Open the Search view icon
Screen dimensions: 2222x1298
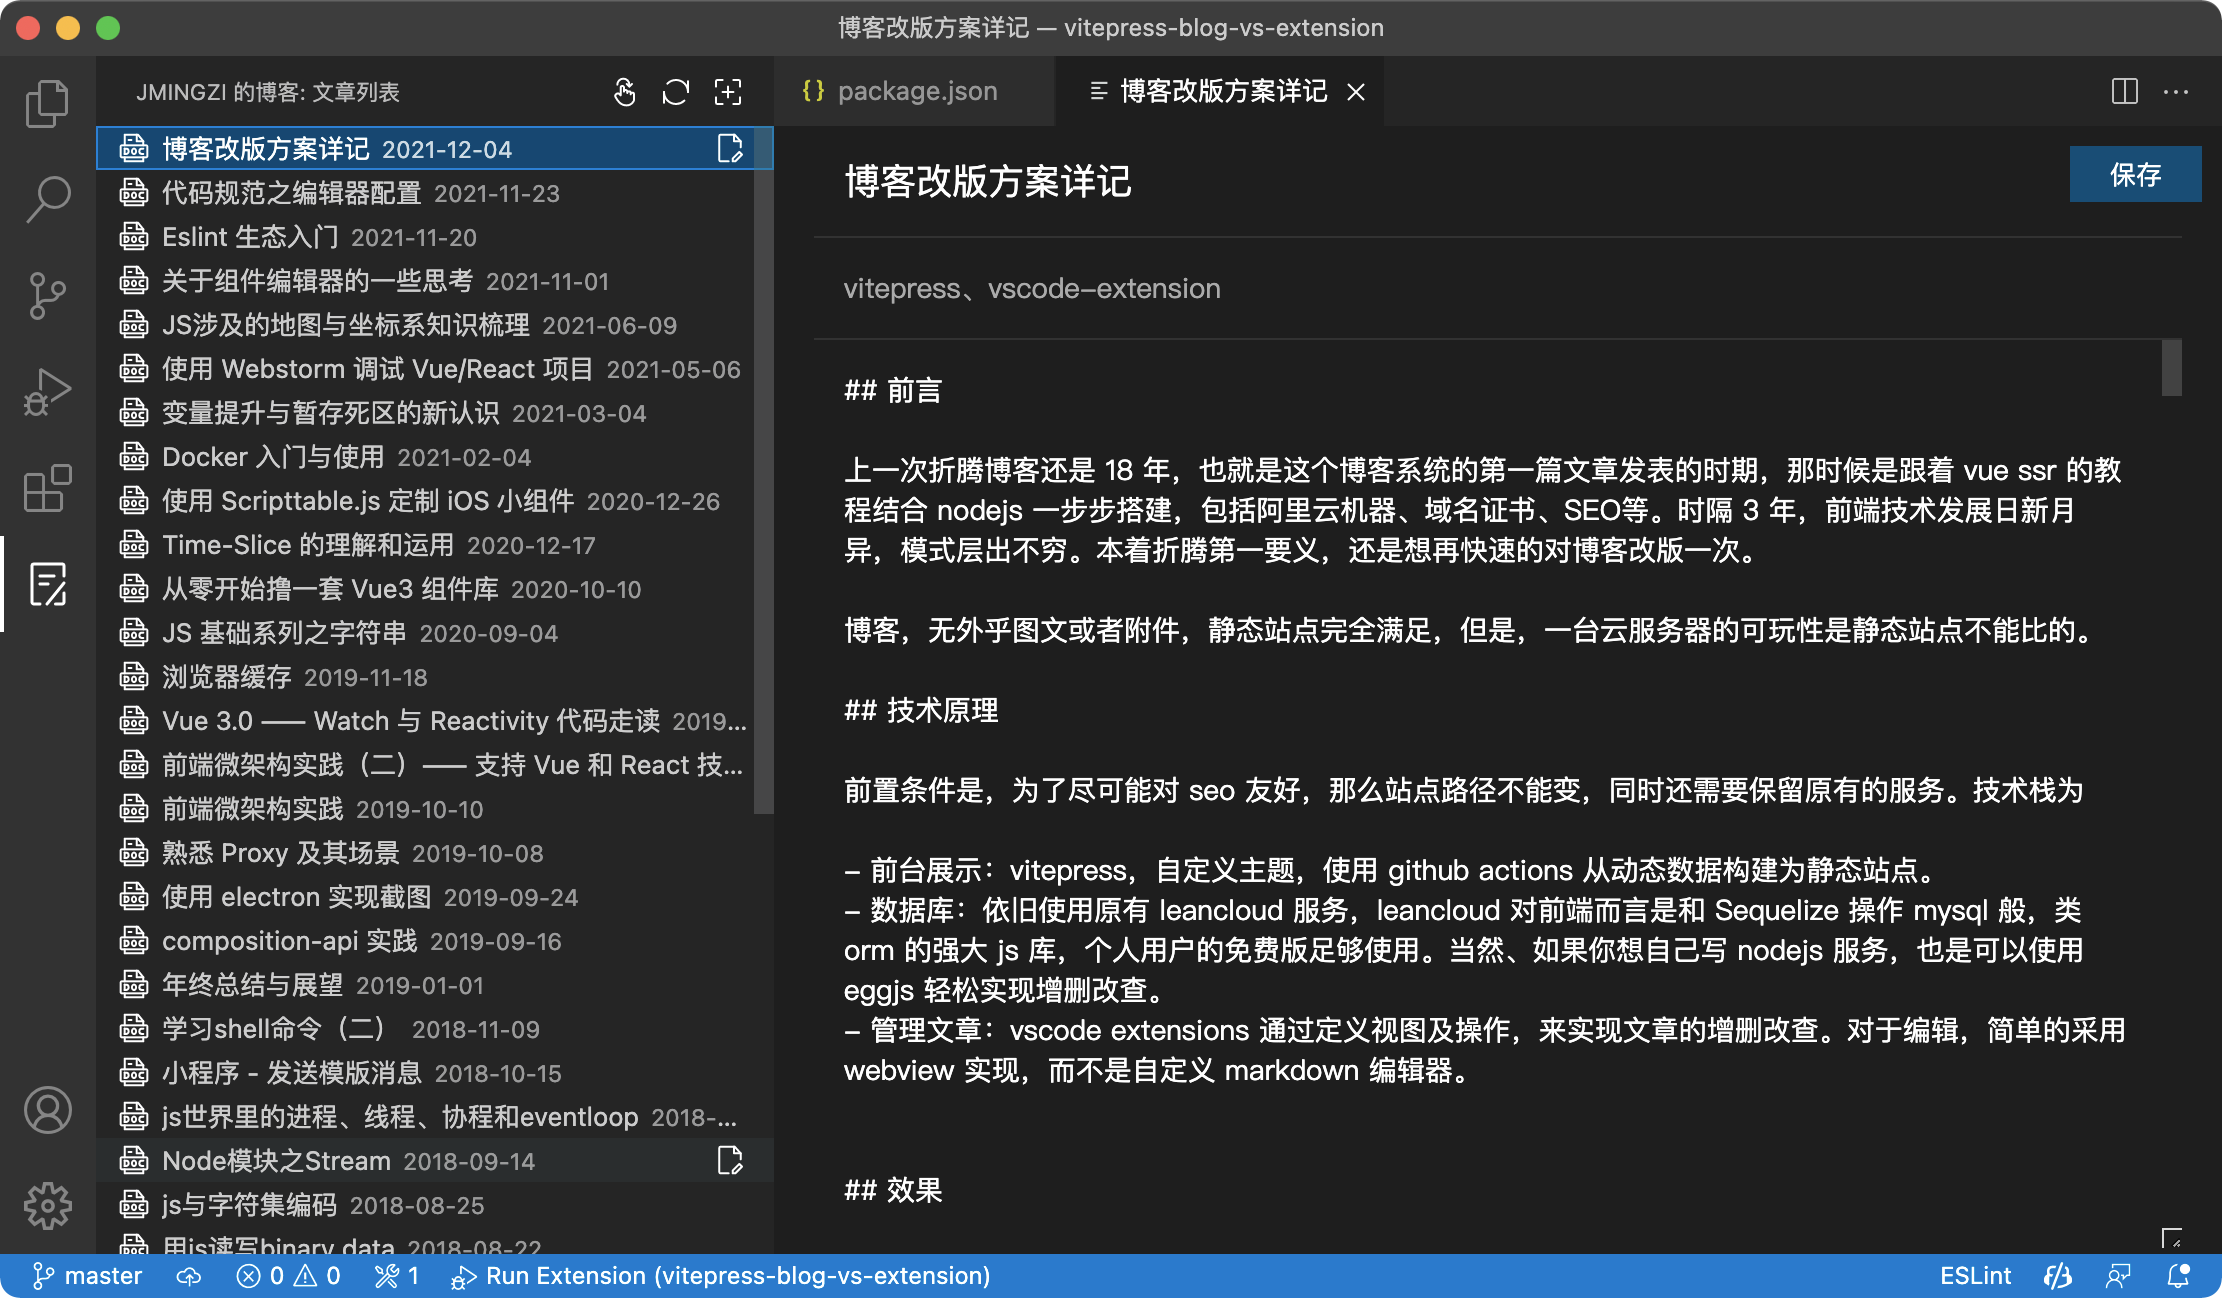[47, 199]
